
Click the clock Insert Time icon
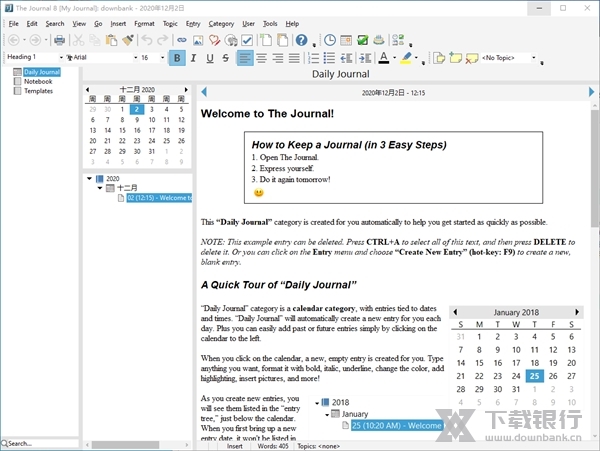tap(330, 40)
